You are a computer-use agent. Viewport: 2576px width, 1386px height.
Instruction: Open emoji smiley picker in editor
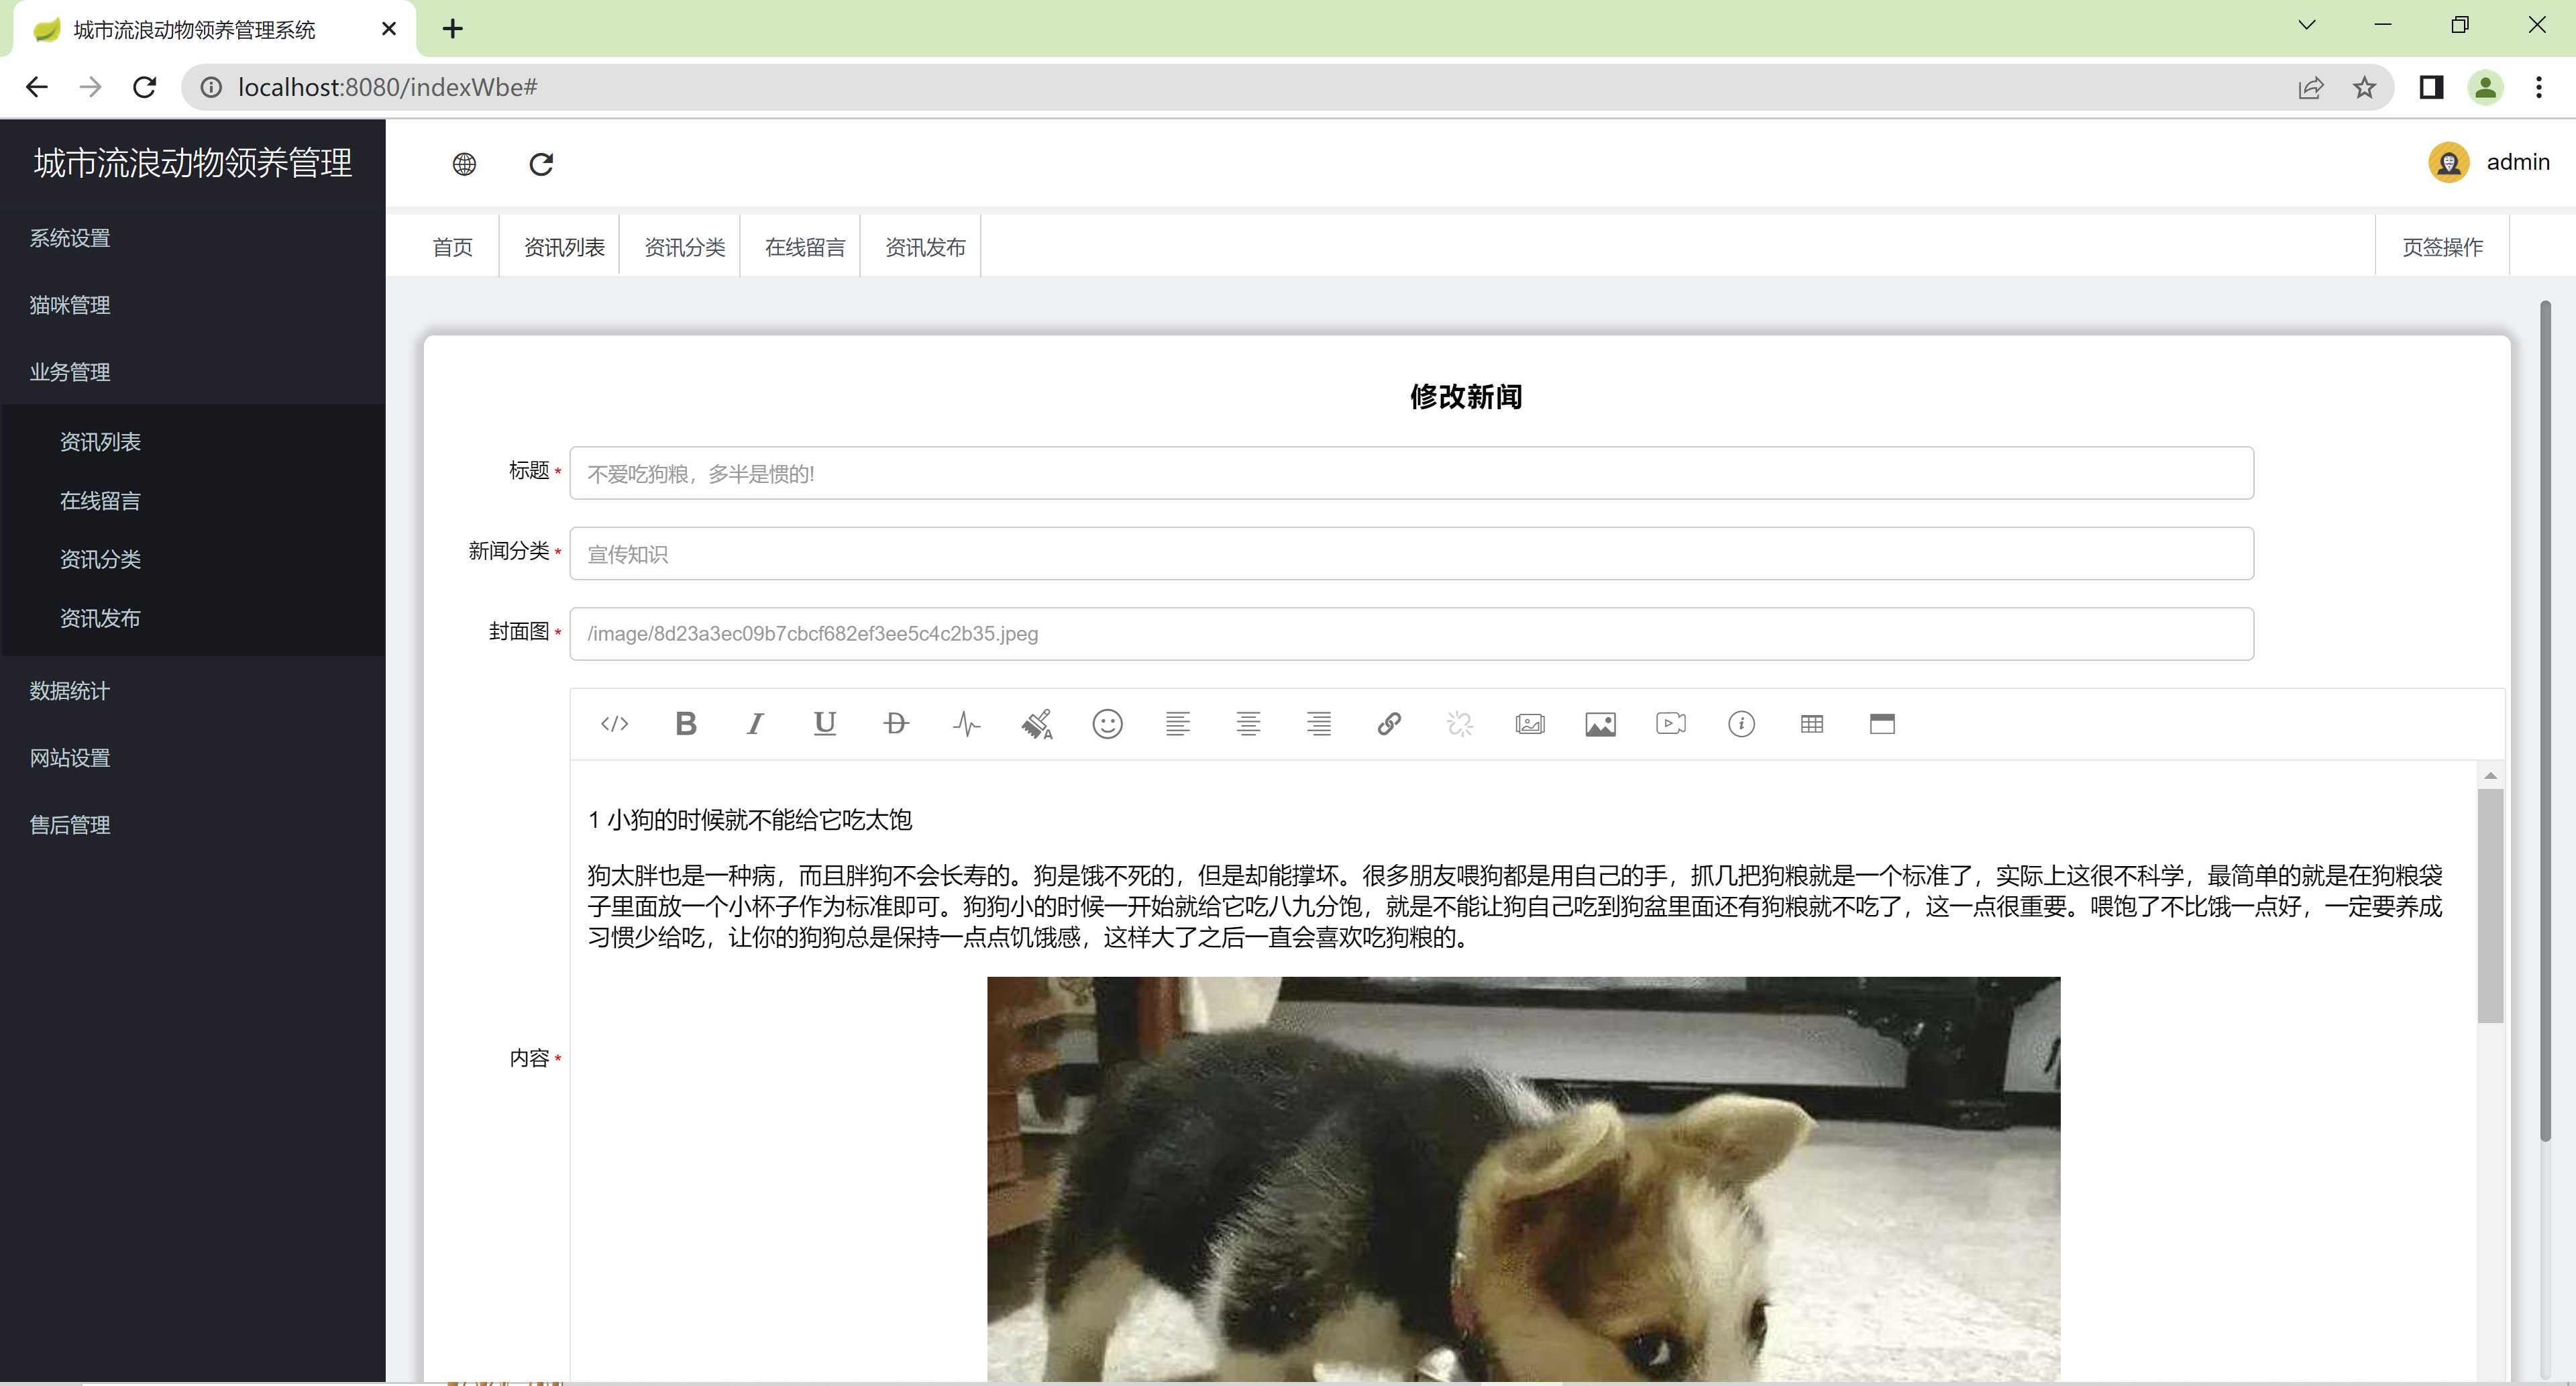[1107, 724]
